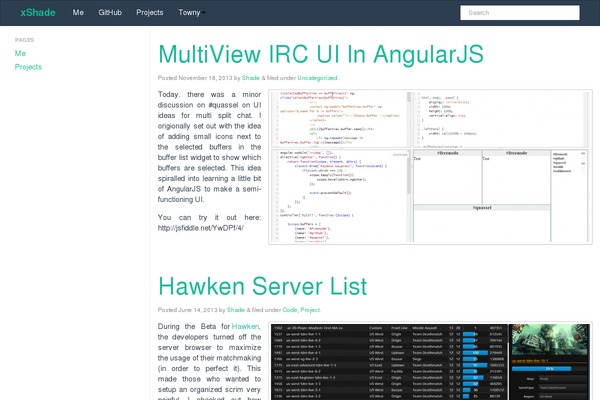The image size is (600, 400).
Task: Focus the Search input field
Action: point(520,13)
